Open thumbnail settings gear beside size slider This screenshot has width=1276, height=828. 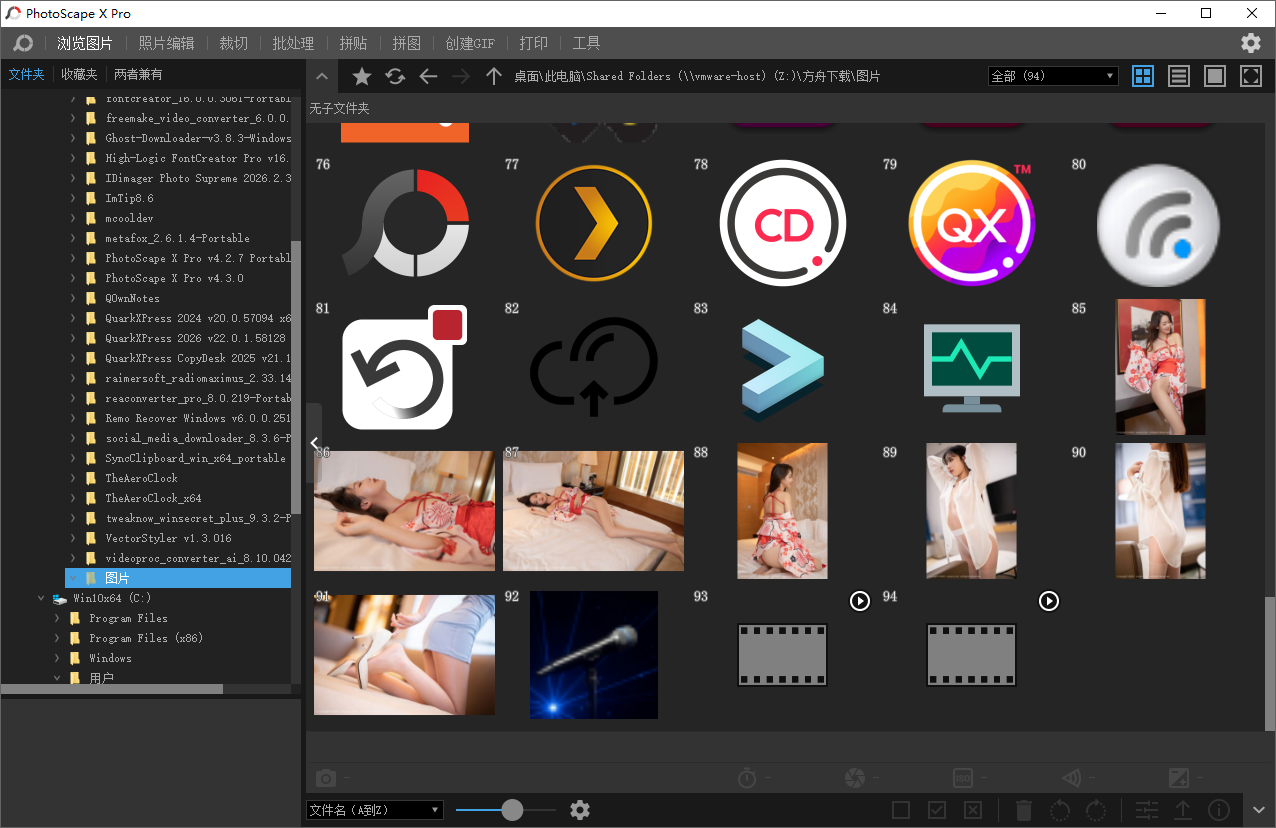tap(580, 810)
